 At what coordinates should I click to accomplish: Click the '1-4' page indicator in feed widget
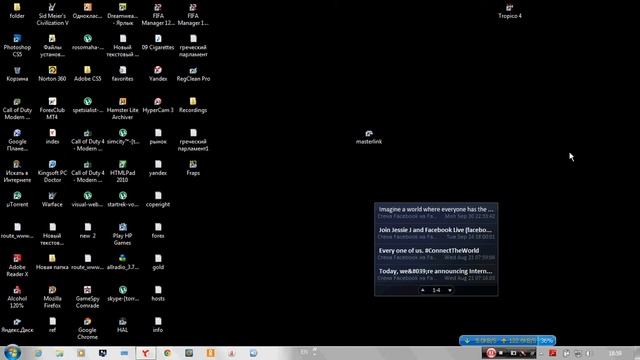point(436,290)
